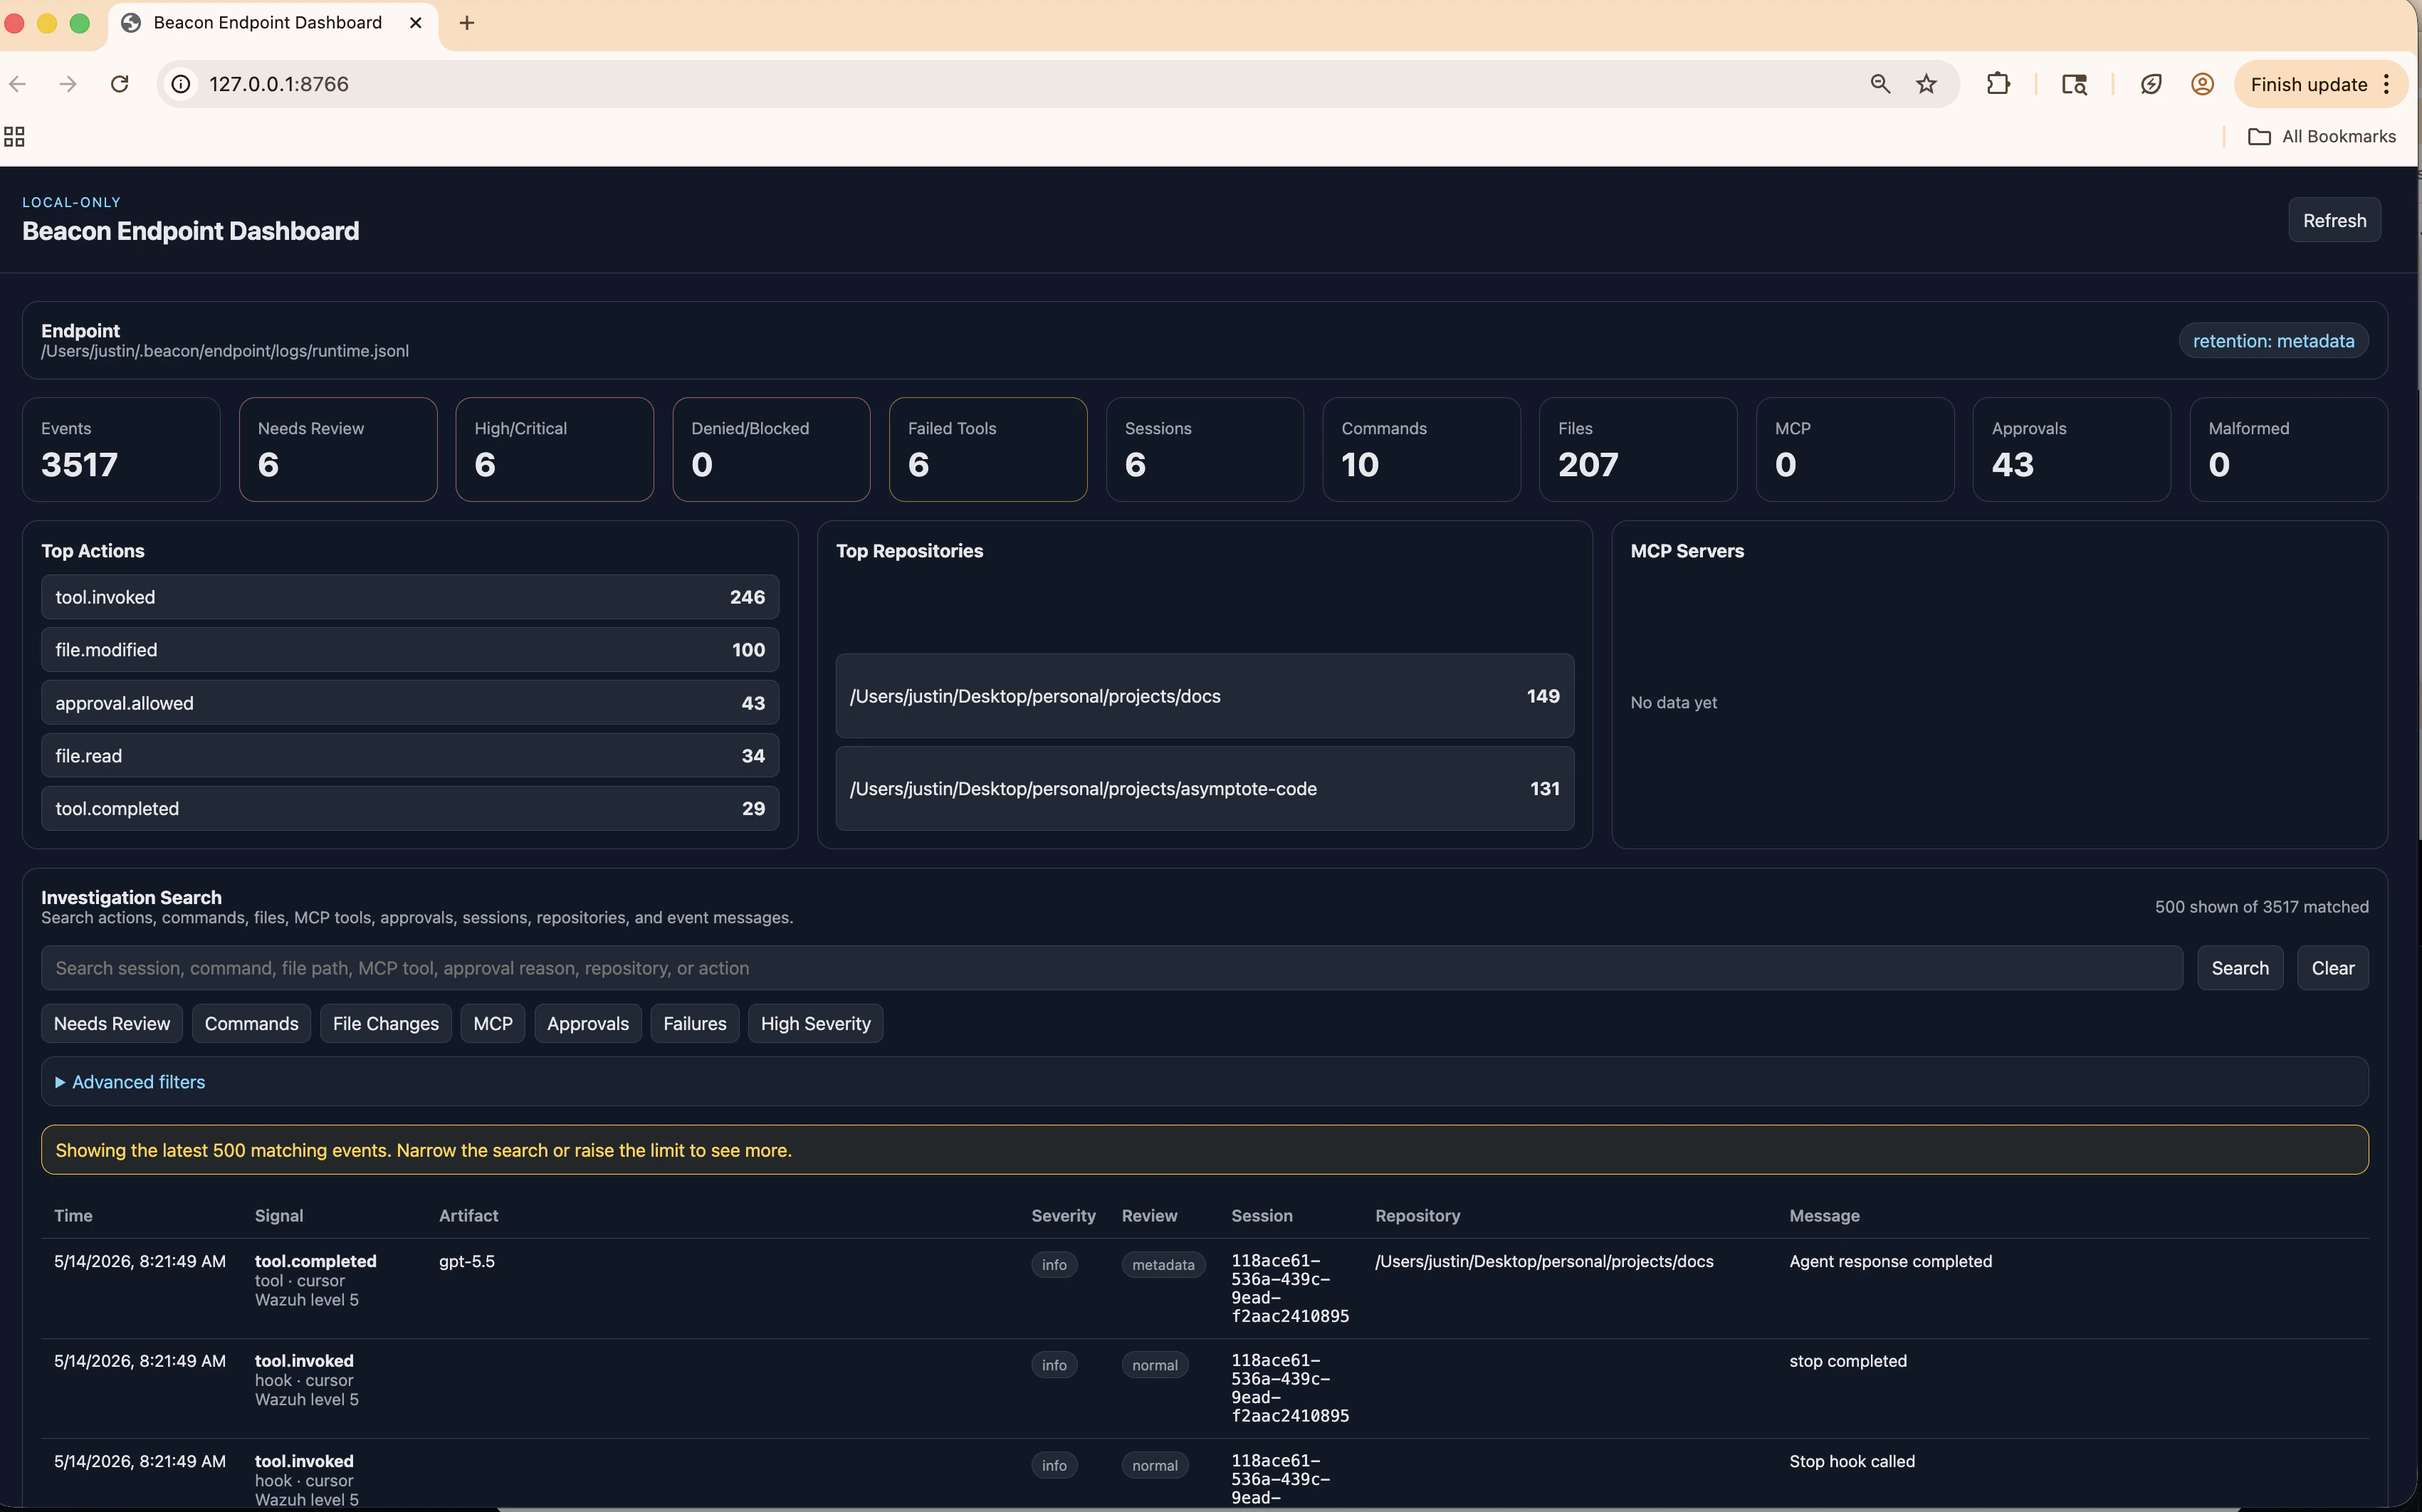Click the Events 3517 stat card
2422x1512 pixels.
pyautogui.click(x=121, y=450)
